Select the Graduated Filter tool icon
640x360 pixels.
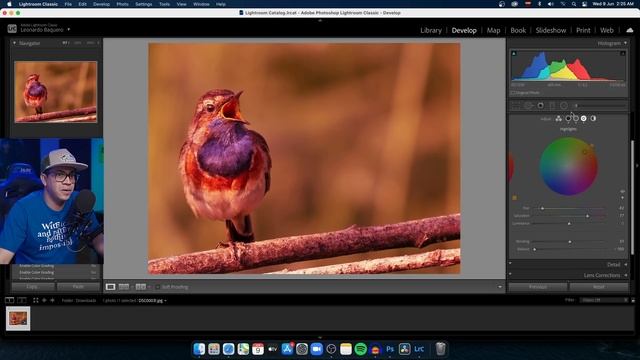[x=552, y=106]
